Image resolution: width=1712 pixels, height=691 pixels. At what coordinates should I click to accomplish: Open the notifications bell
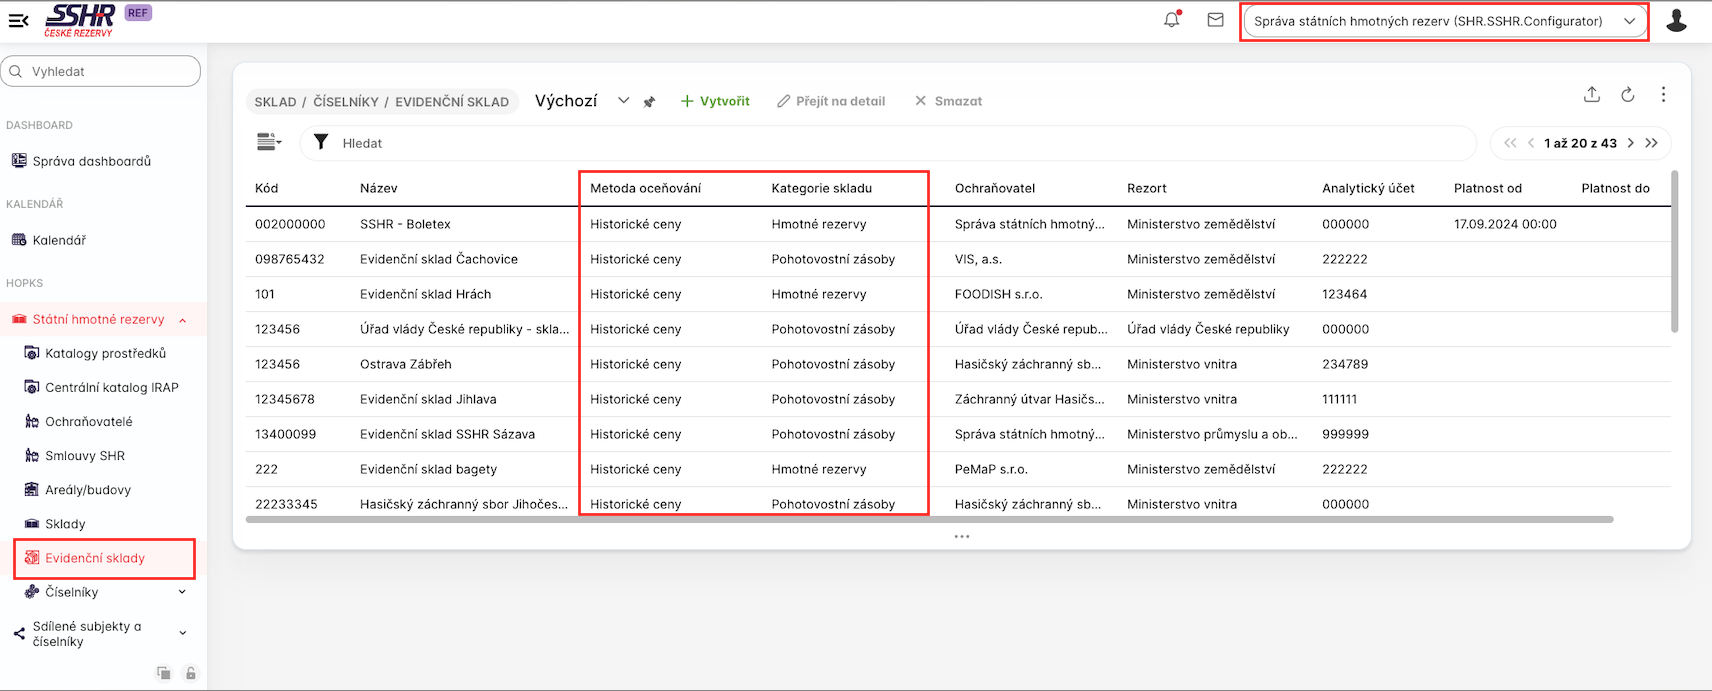tap(1171, 20)
